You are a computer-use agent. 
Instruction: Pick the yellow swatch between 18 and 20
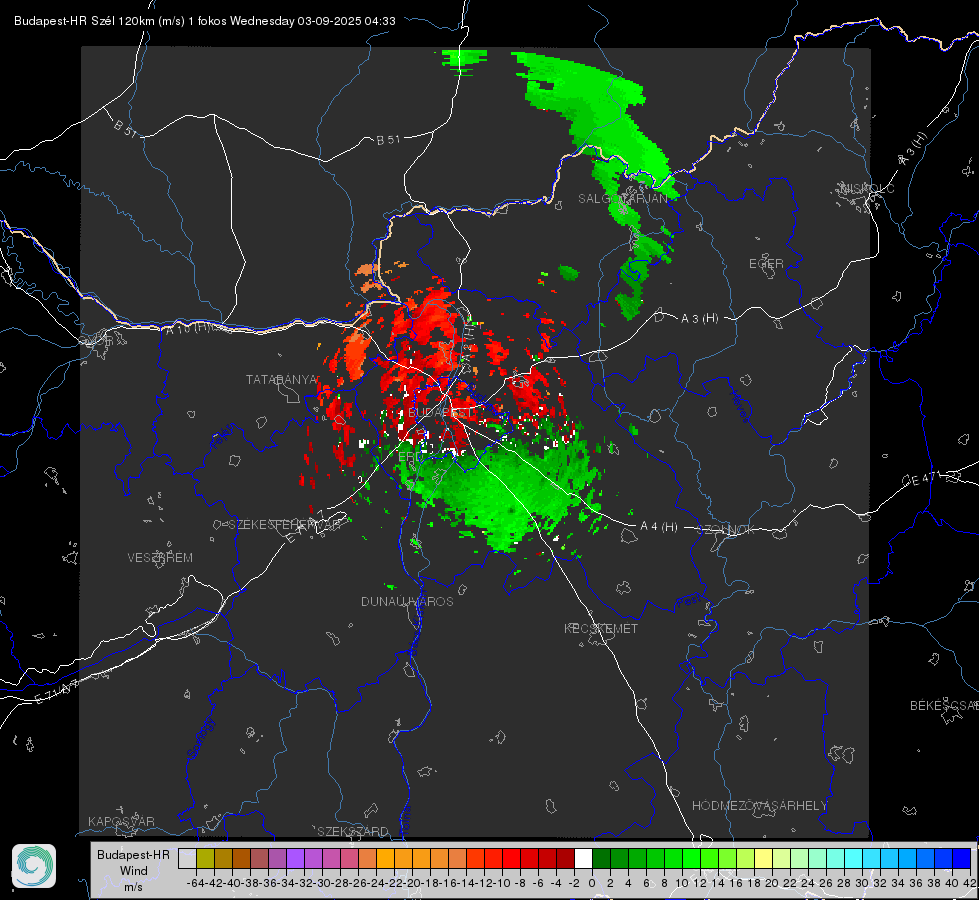coord(763,858)
